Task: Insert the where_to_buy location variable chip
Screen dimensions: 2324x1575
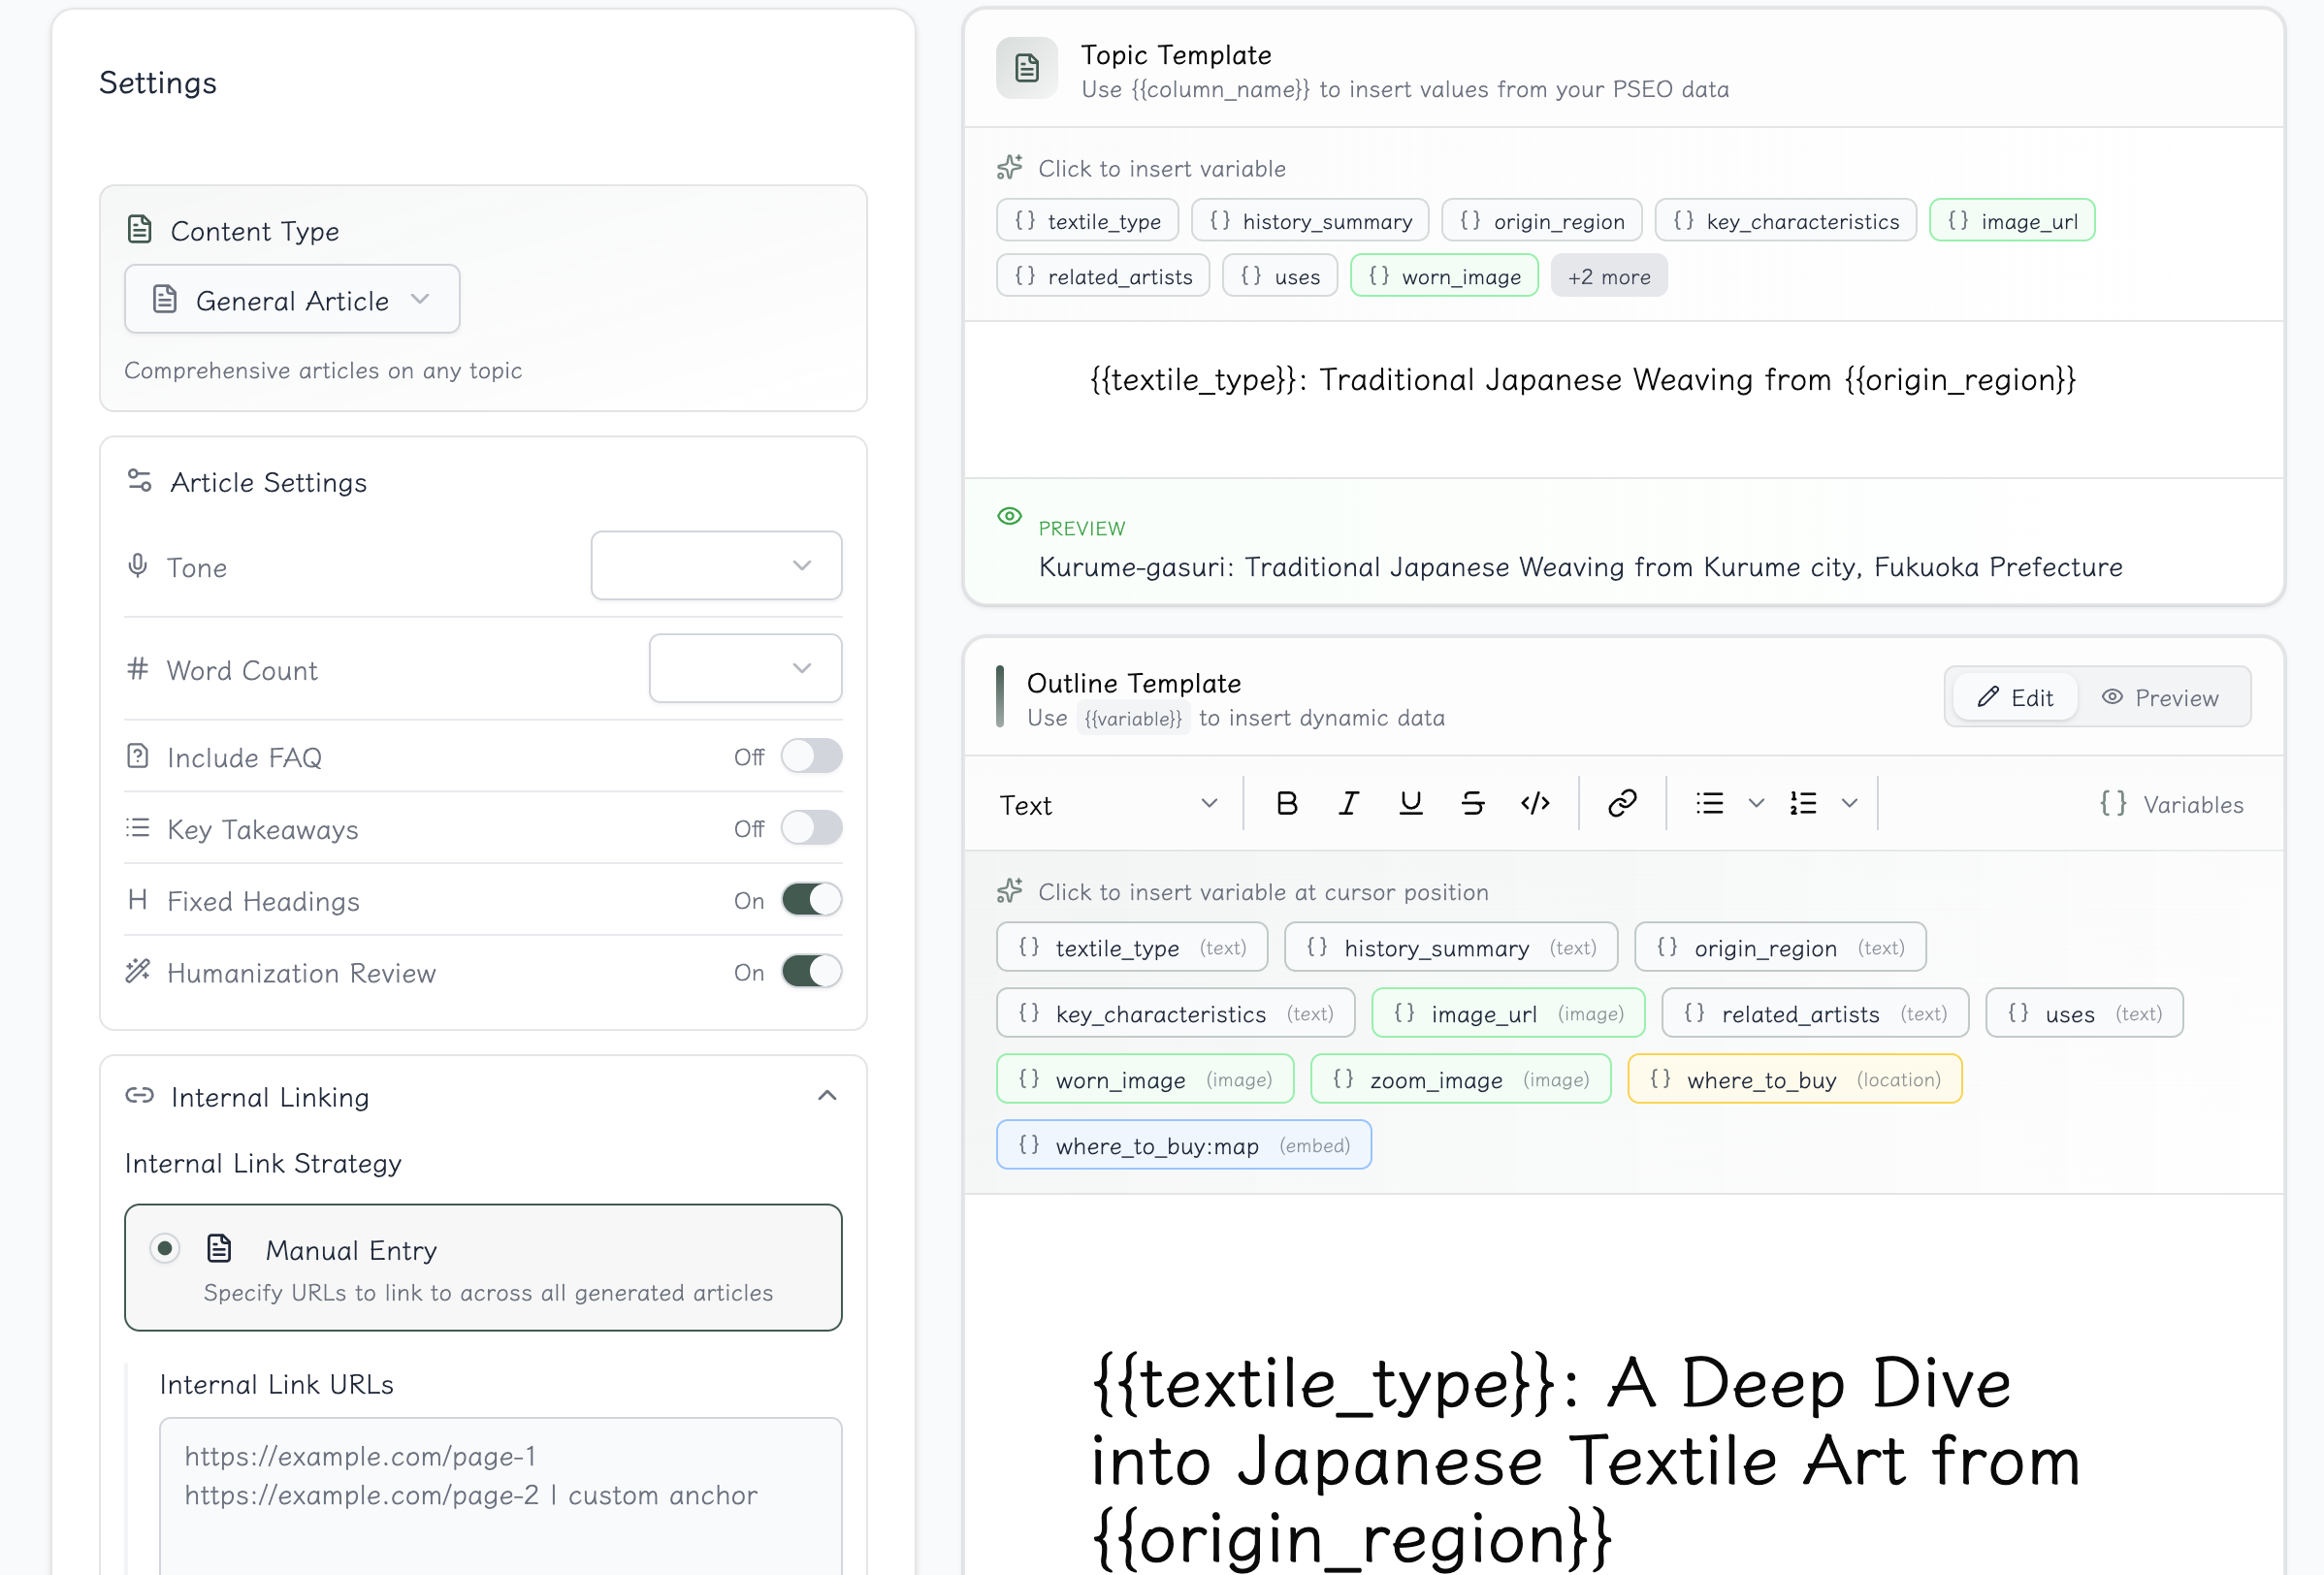Action: (1794, 1080)
